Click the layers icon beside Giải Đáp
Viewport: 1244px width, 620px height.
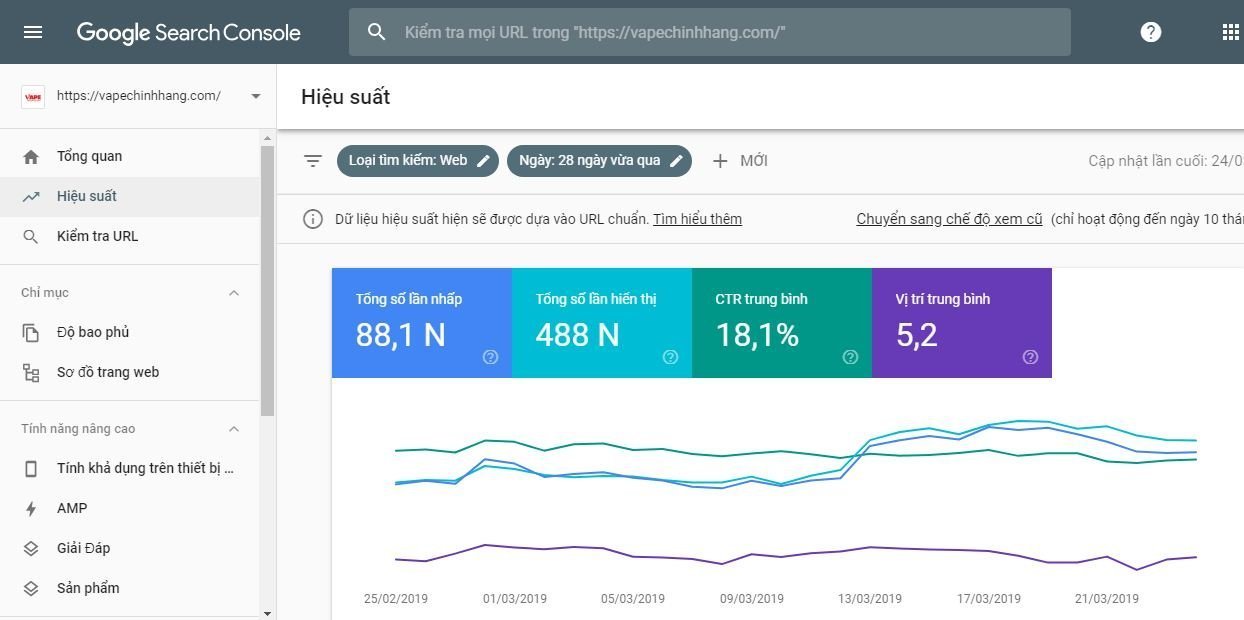31,548
